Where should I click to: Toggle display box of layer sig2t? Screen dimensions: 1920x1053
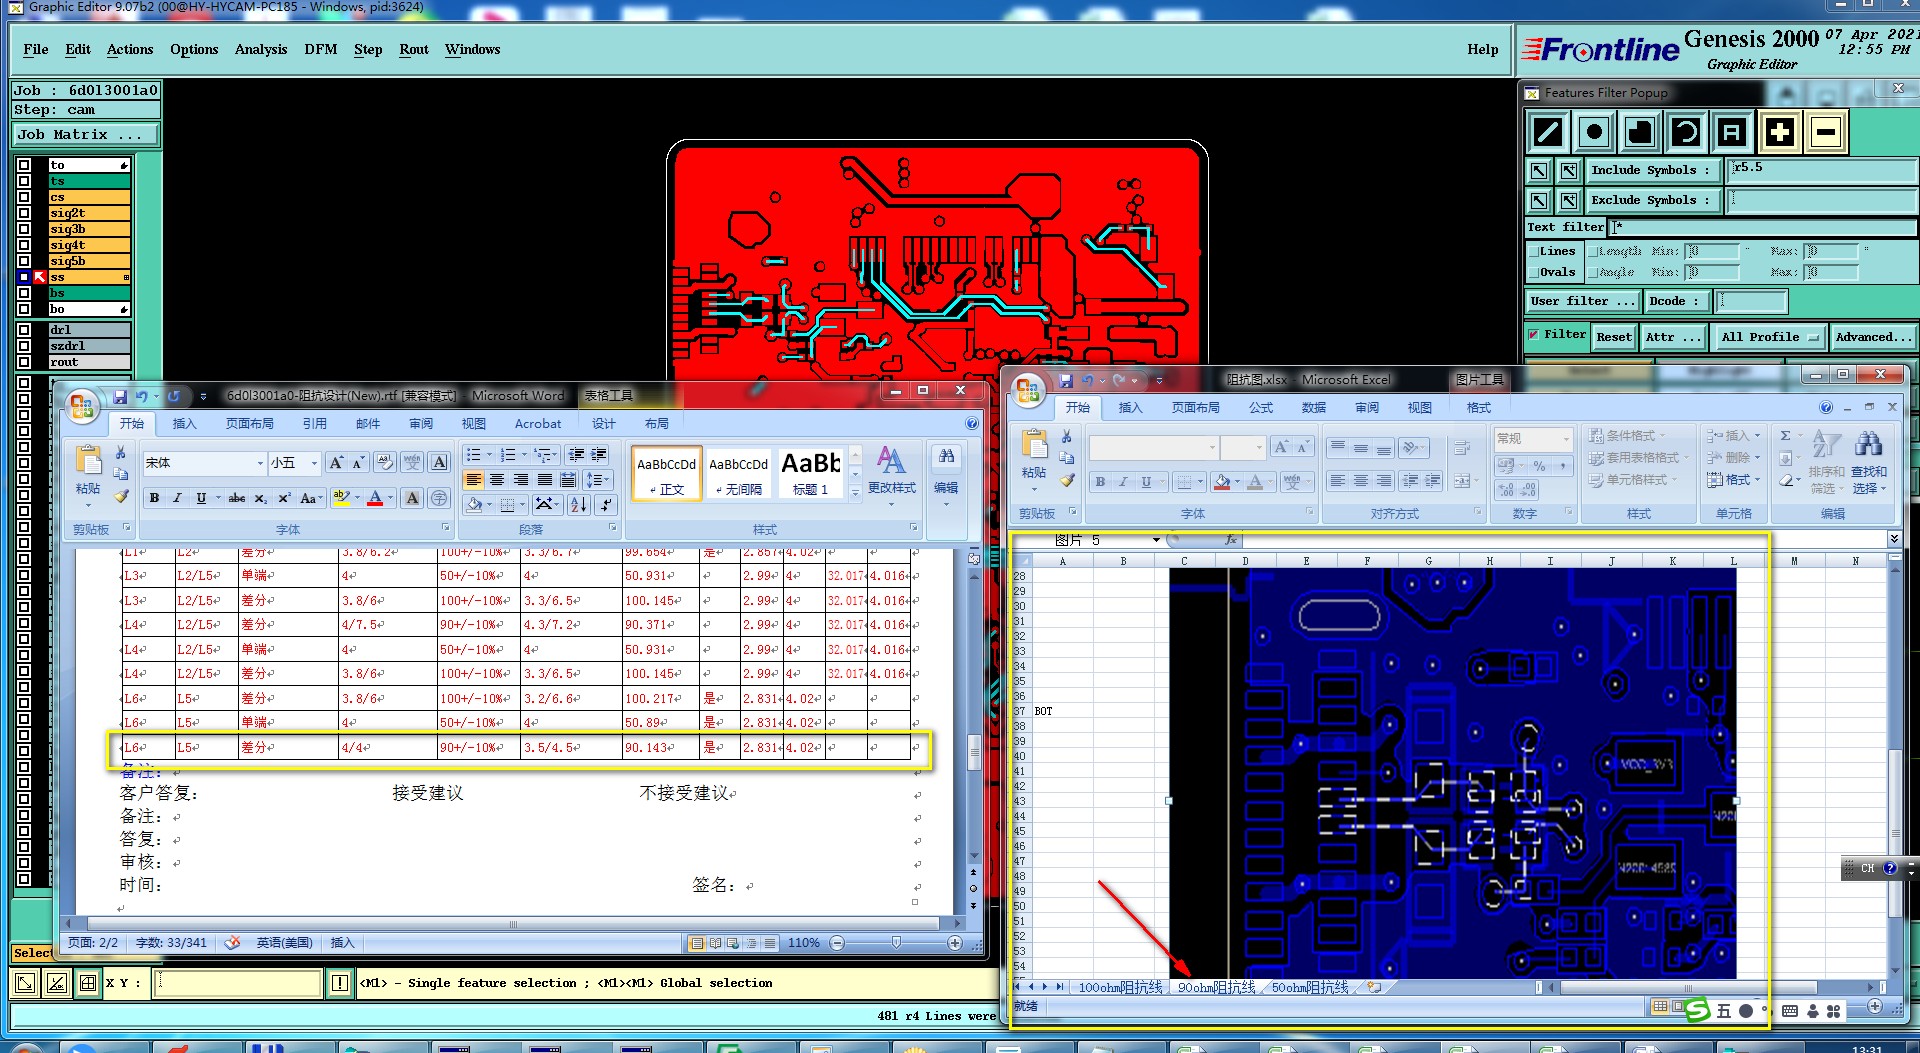(x=24, y=213)
